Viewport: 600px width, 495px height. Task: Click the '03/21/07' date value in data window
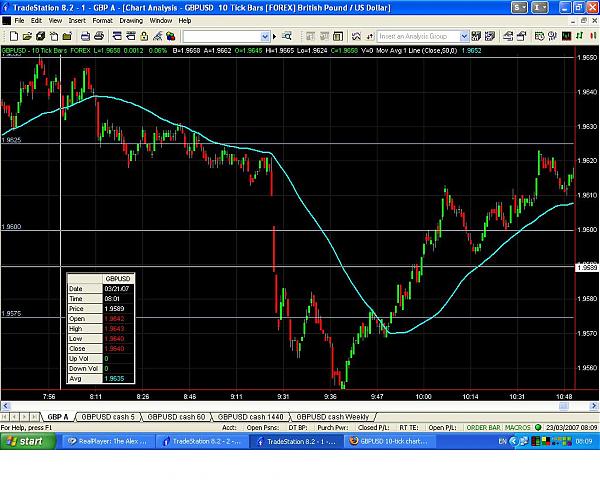pyautogui.click(x=117, y=288)
